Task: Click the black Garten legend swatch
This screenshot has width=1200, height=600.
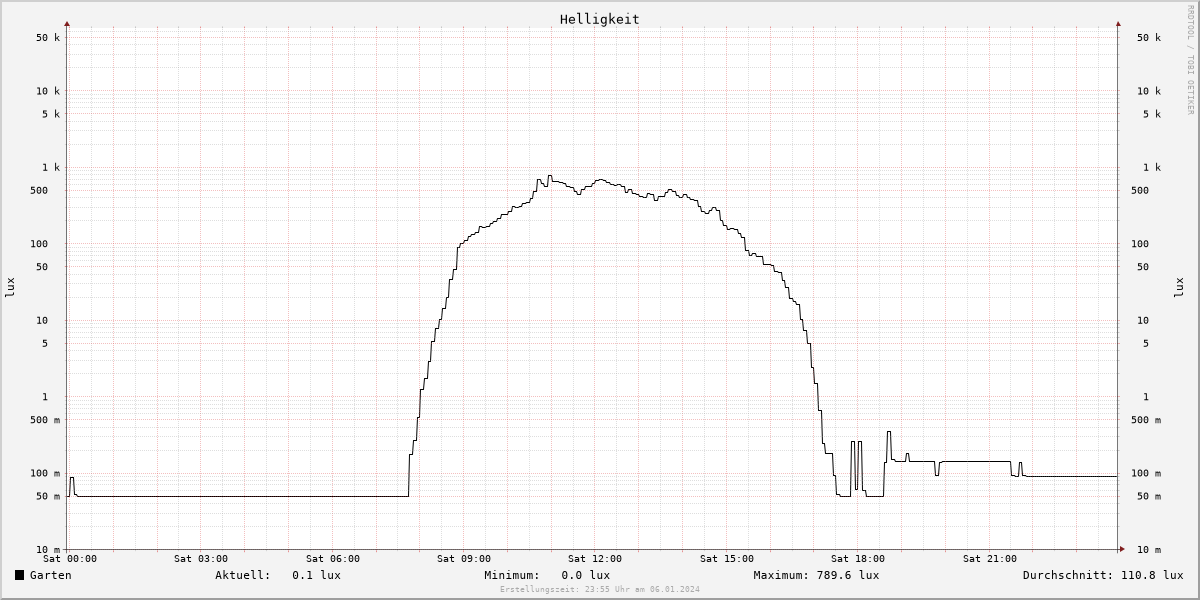Action: pos(19,575)
